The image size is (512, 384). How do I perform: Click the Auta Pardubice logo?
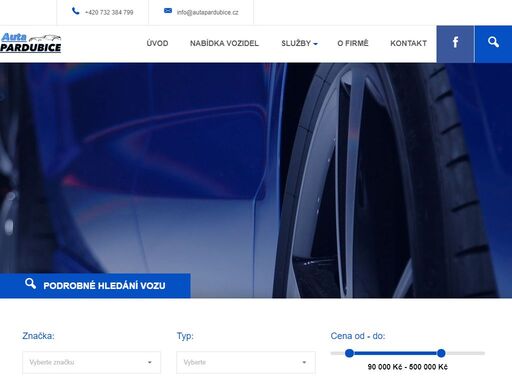point(31,43)
